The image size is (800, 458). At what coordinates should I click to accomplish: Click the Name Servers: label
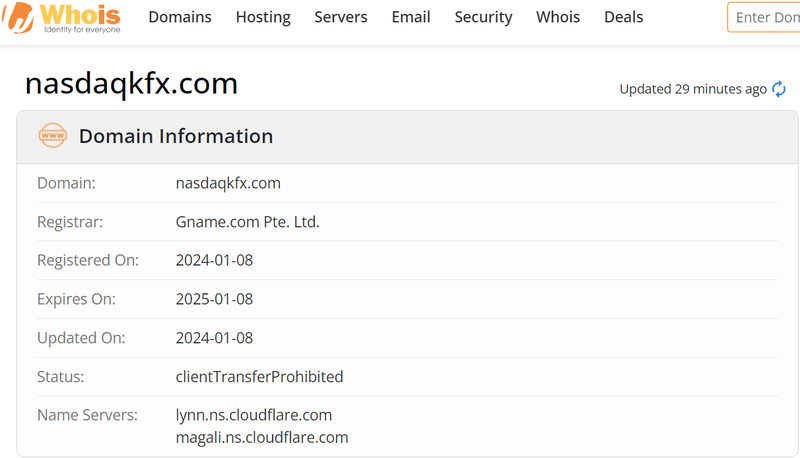tap(87, 415)
